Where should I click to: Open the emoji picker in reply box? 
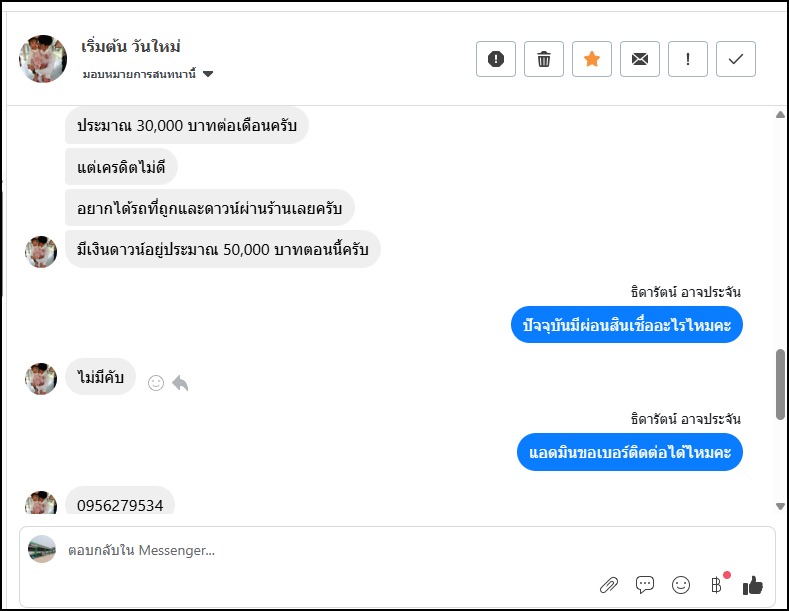(x=681, y=585)
